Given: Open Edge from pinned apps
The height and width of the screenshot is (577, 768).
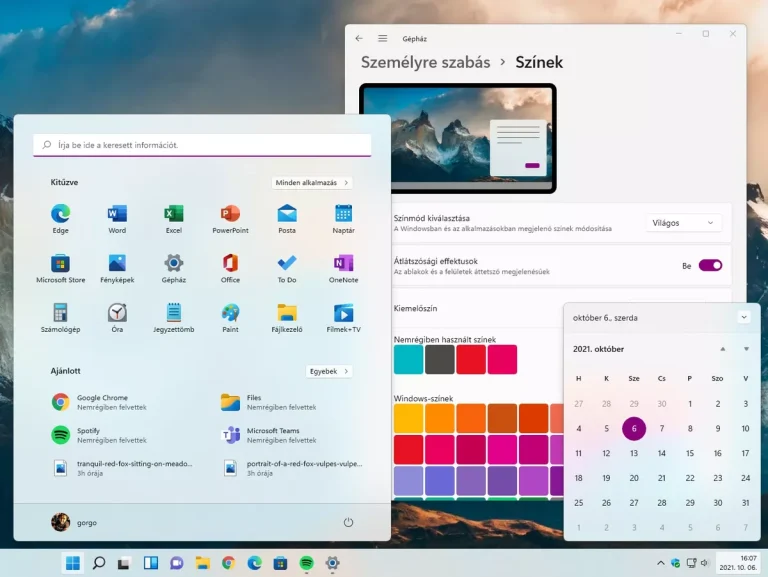Looking at the screenshot, I should 61,219.
